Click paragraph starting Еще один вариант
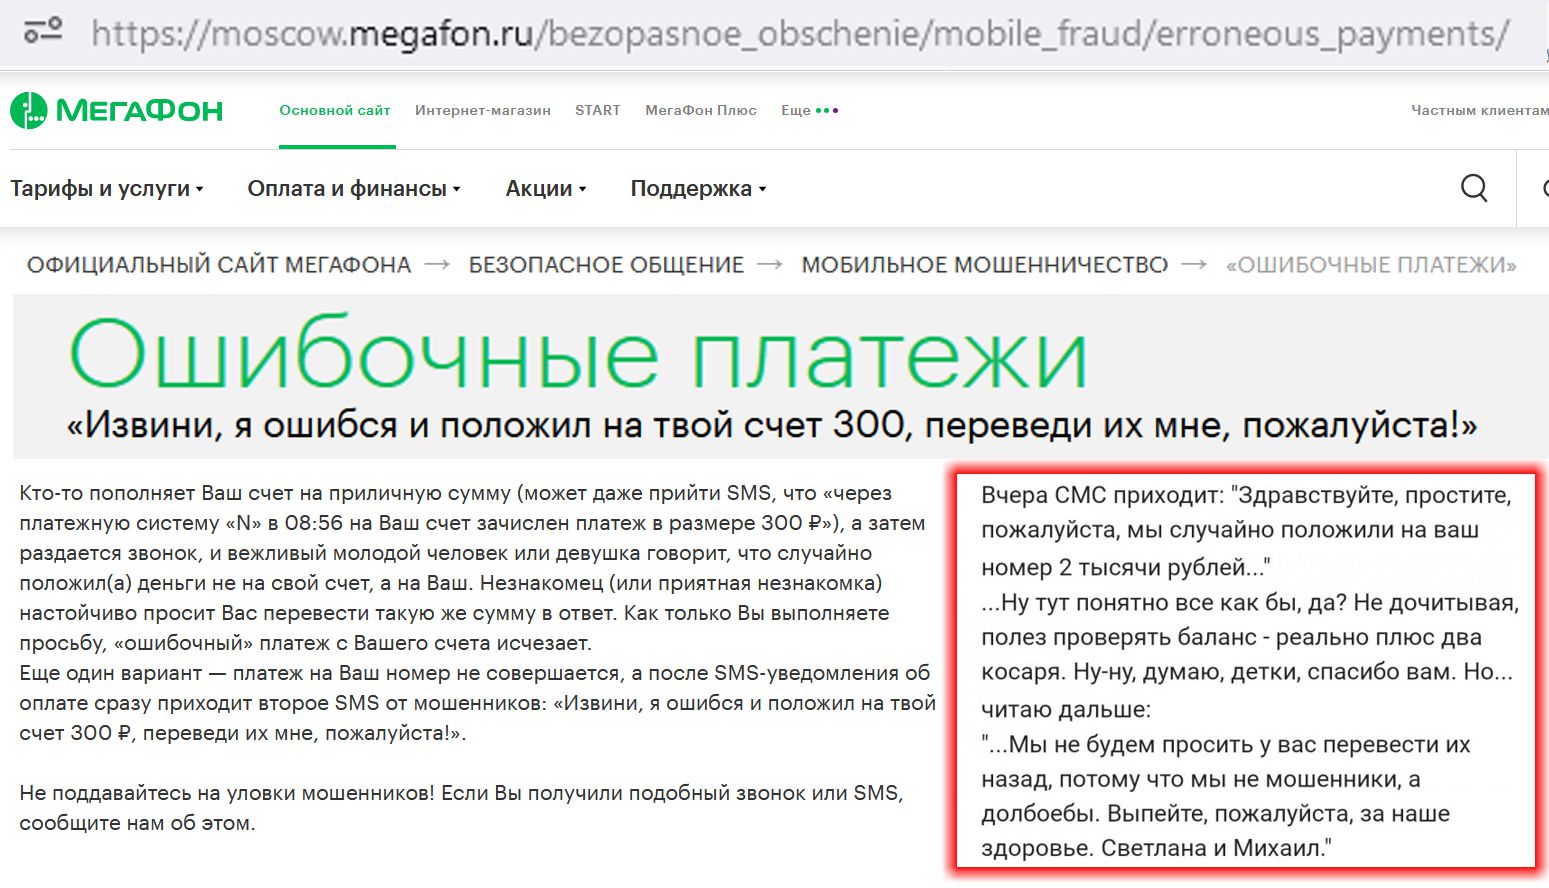 [477, 703]
